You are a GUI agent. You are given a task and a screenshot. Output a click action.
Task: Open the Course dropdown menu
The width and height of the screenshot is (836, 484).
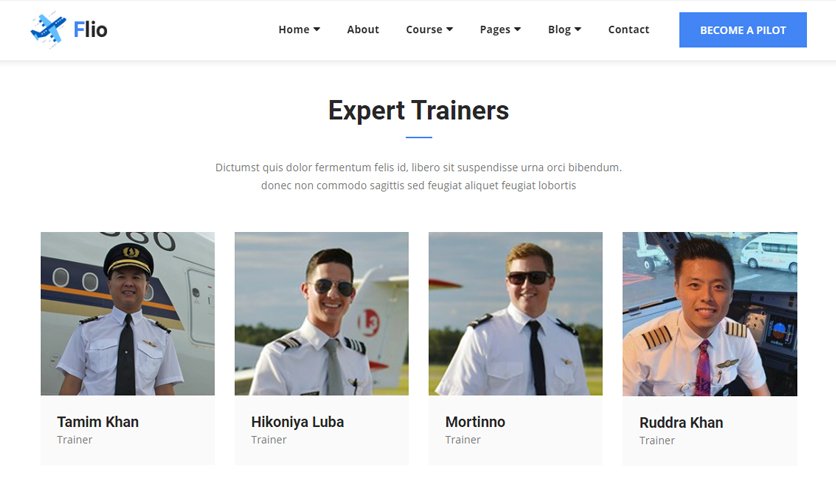(x=429, y=29)
